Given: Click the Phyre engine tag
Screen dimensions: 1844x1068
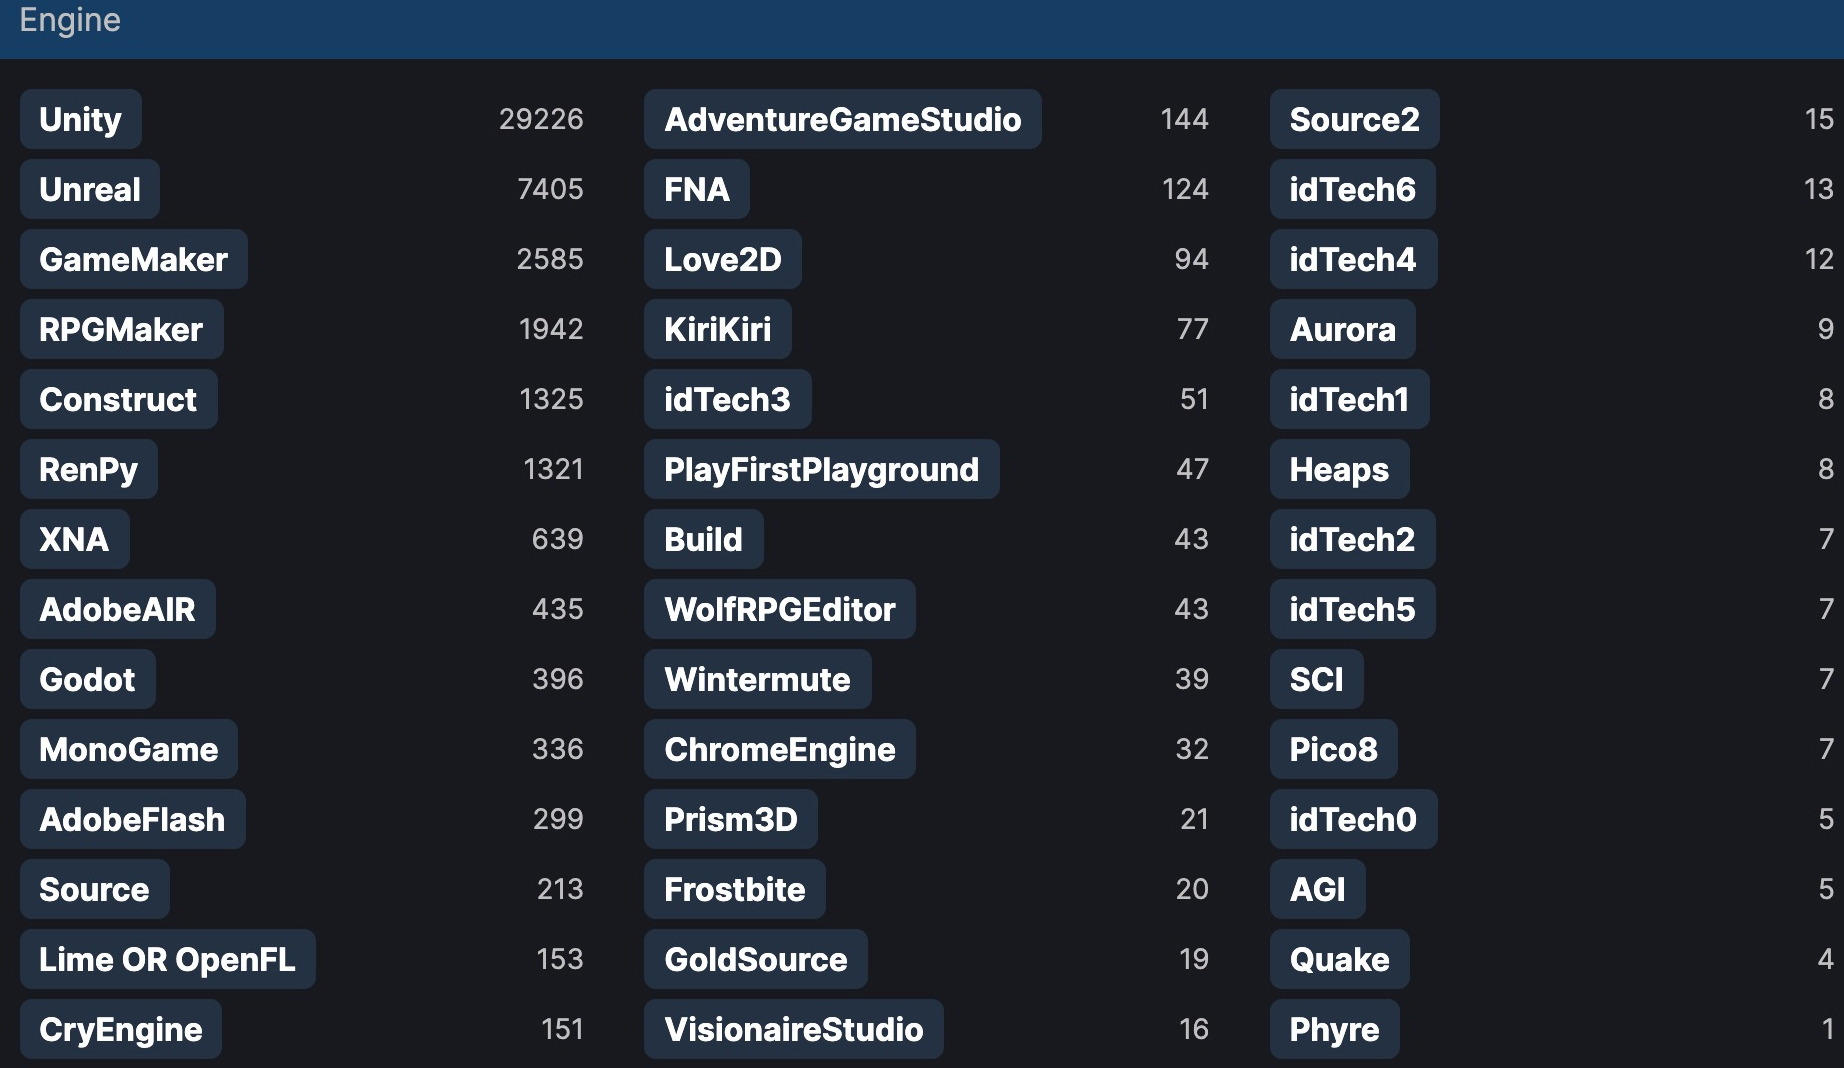Looking at the screenshot, I should (1334, 1029).
